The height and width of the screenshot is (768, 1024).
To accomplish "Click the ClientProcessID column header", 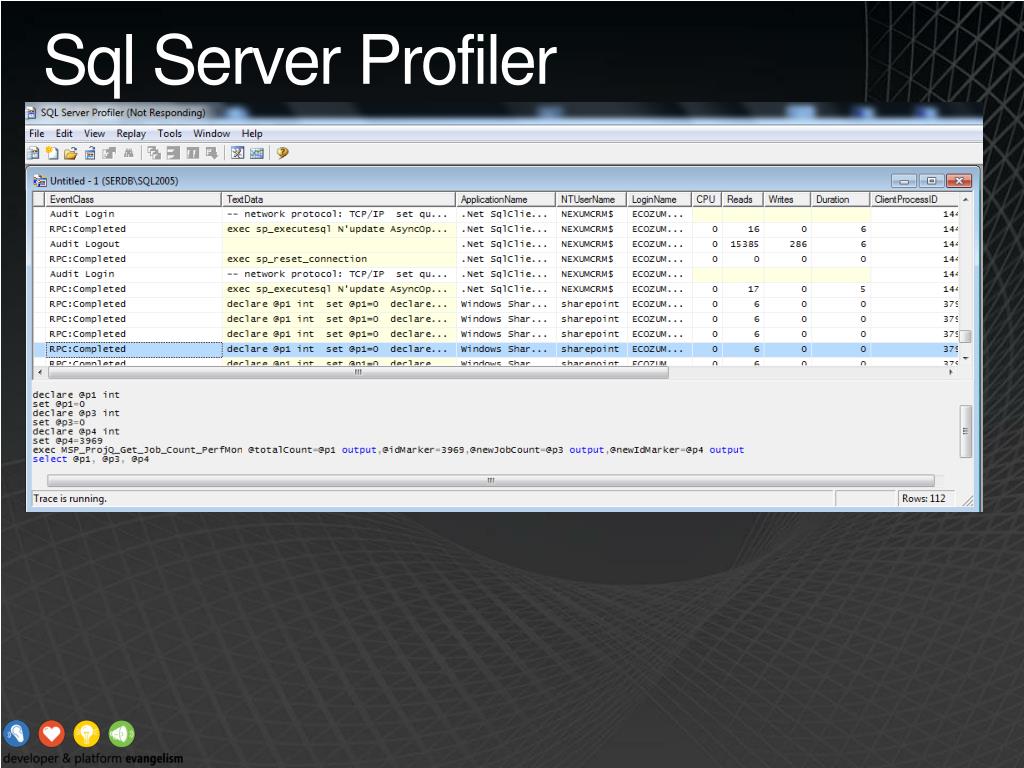I will (x=914, y=199).
